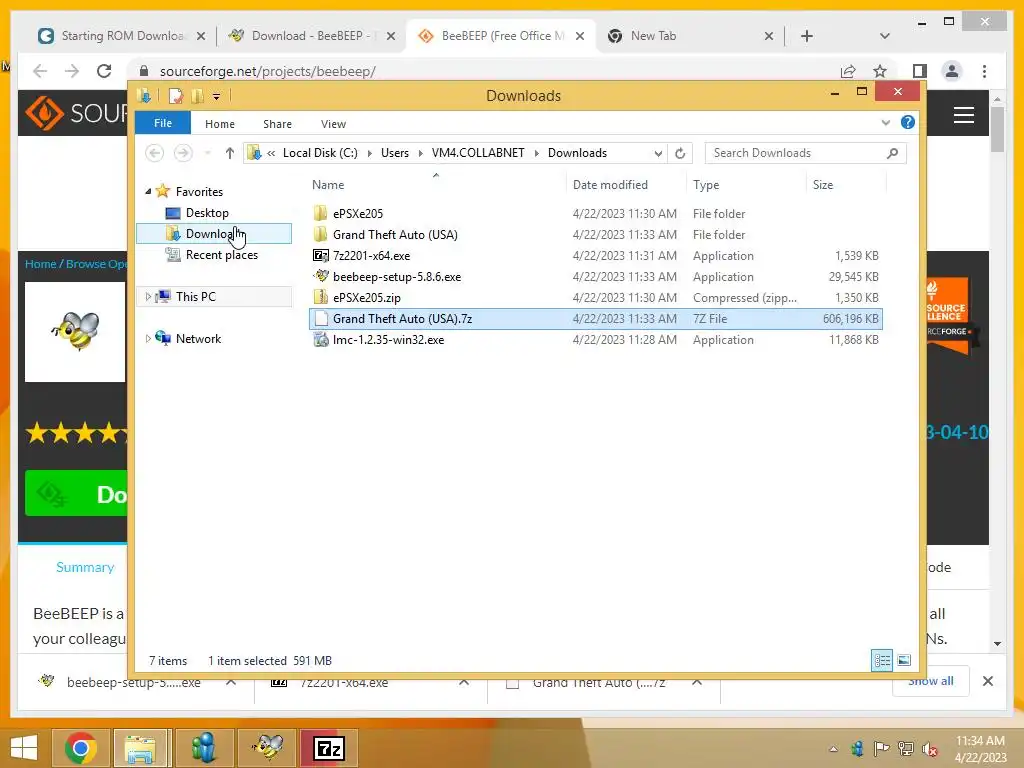The height and width of the screenshot is (768, 1024).
Task: Open Action Center flag icon
Action: point(881,749)
